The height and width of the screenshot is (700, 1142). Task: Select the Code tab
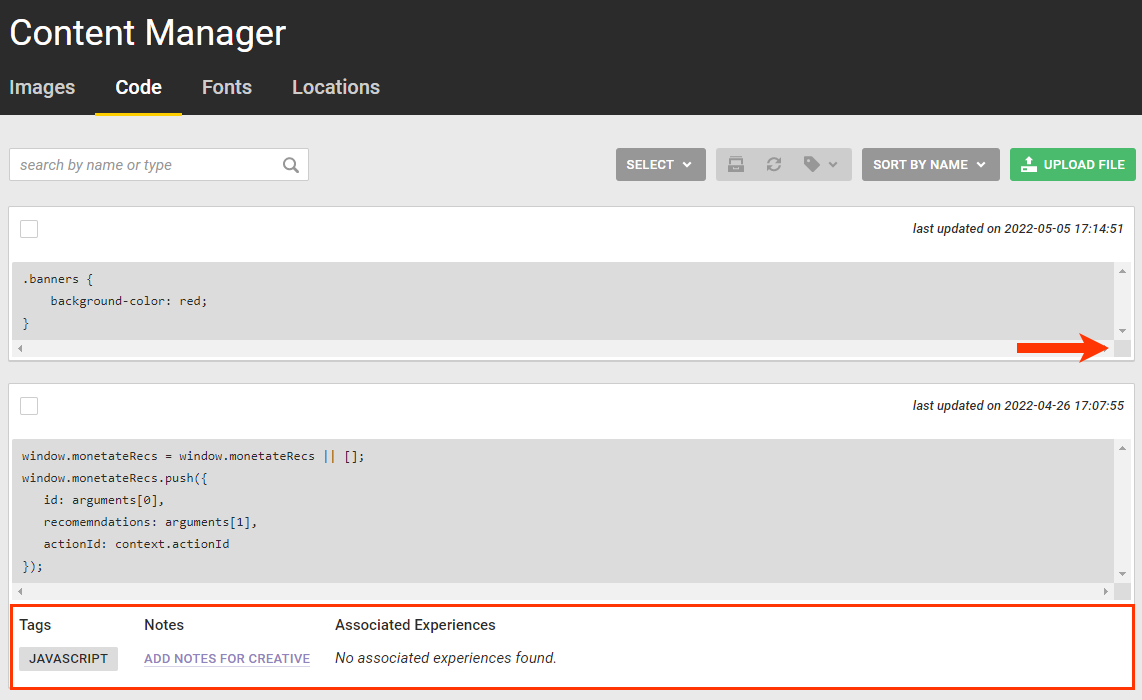click(x=138, y=87)
